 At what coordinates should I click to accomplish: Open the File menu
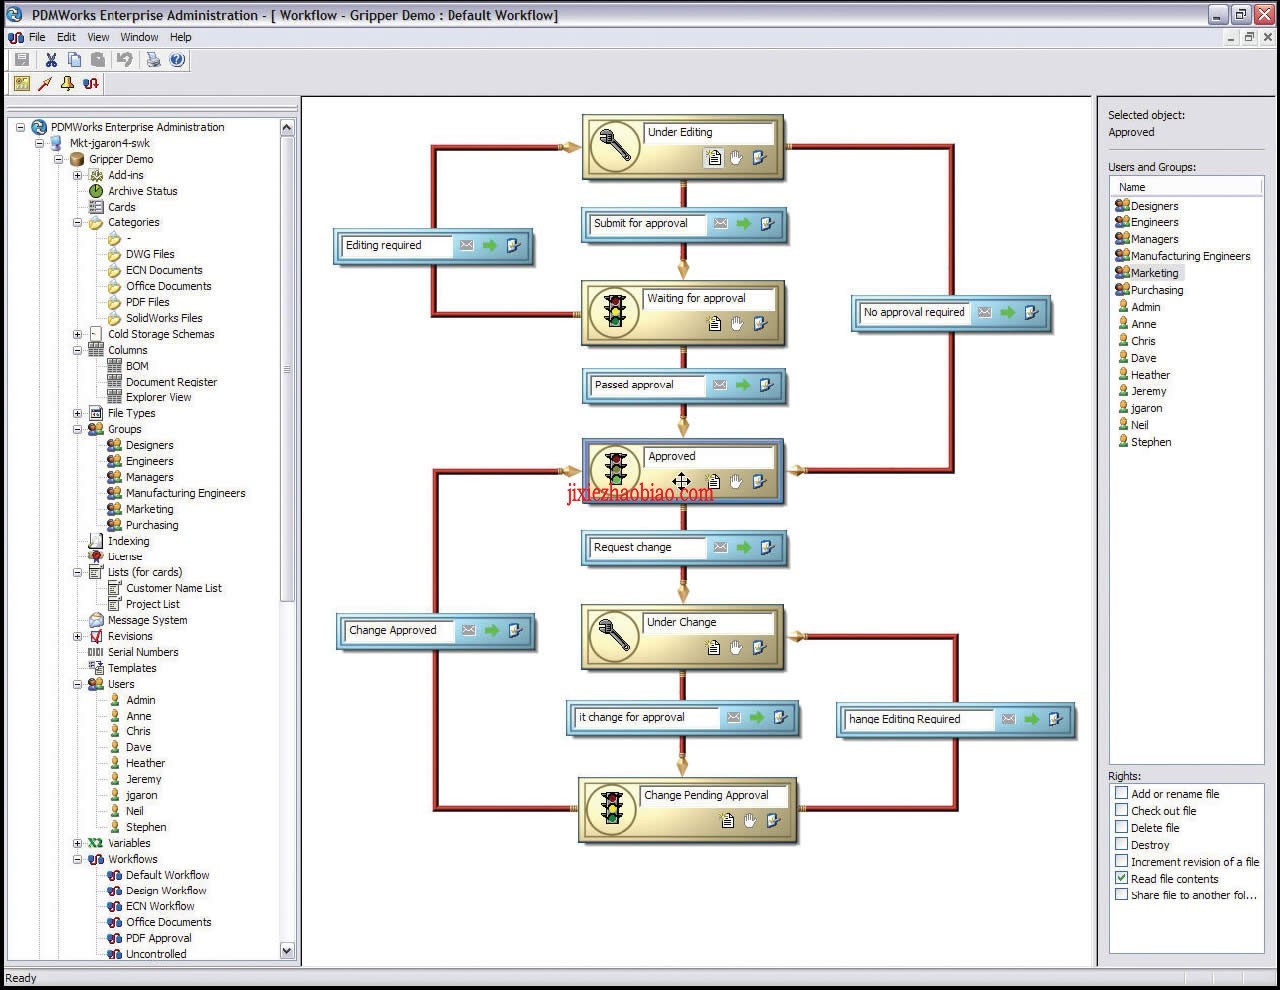pos(37,37)
